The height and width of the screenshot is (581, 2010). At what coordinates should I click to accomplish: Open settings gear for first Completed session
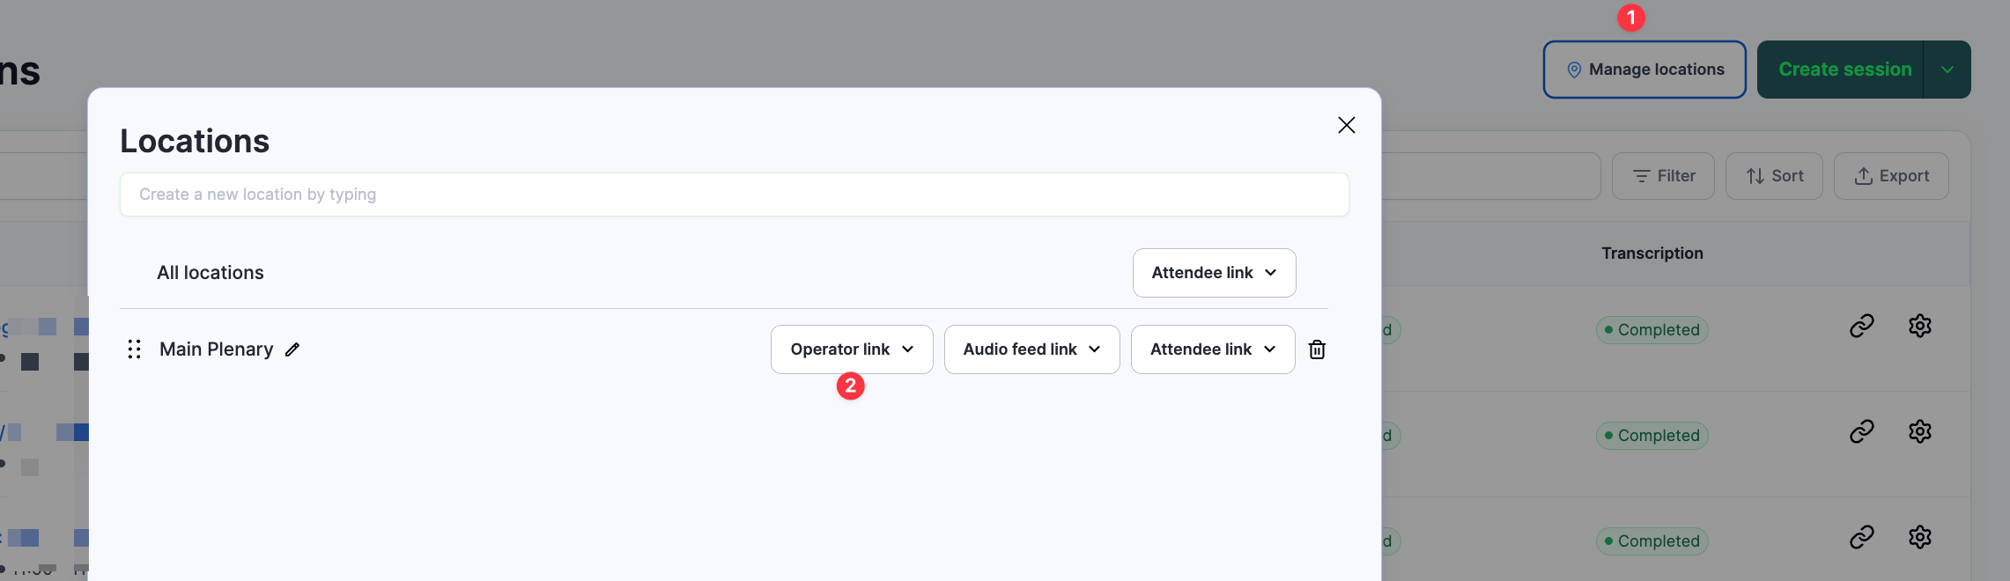(x=1919, y=326)
